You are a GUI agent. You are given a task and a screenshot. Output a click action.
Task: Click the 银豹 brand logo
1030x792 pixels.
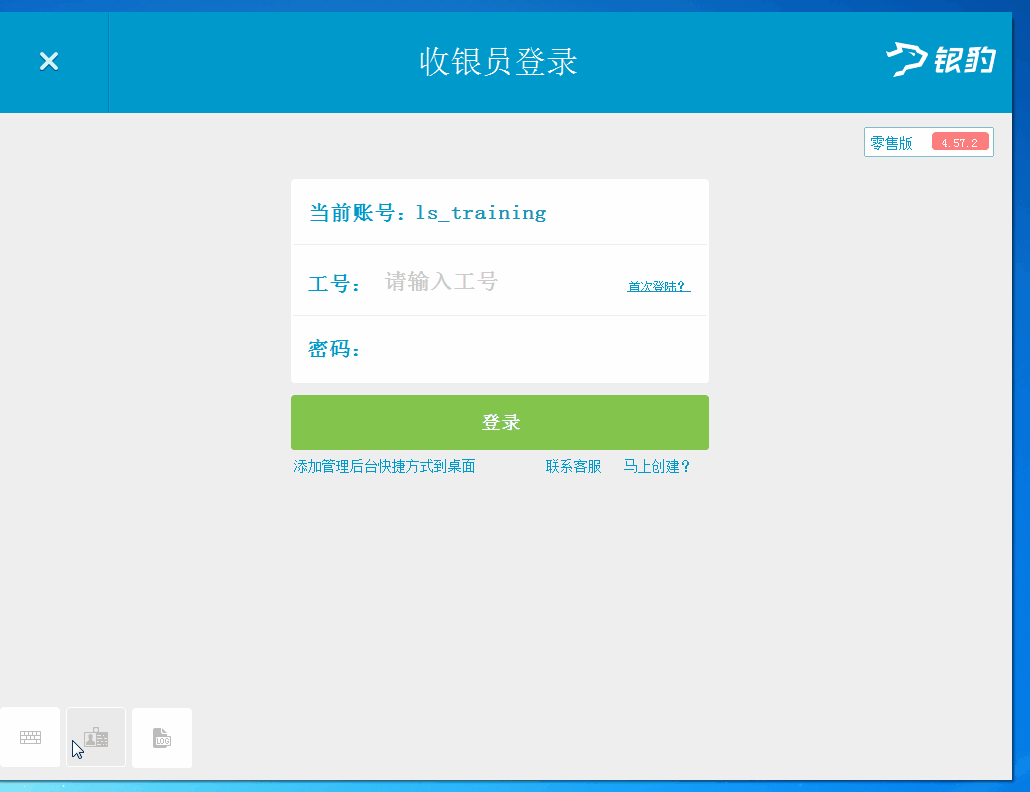tap(938, 60)
